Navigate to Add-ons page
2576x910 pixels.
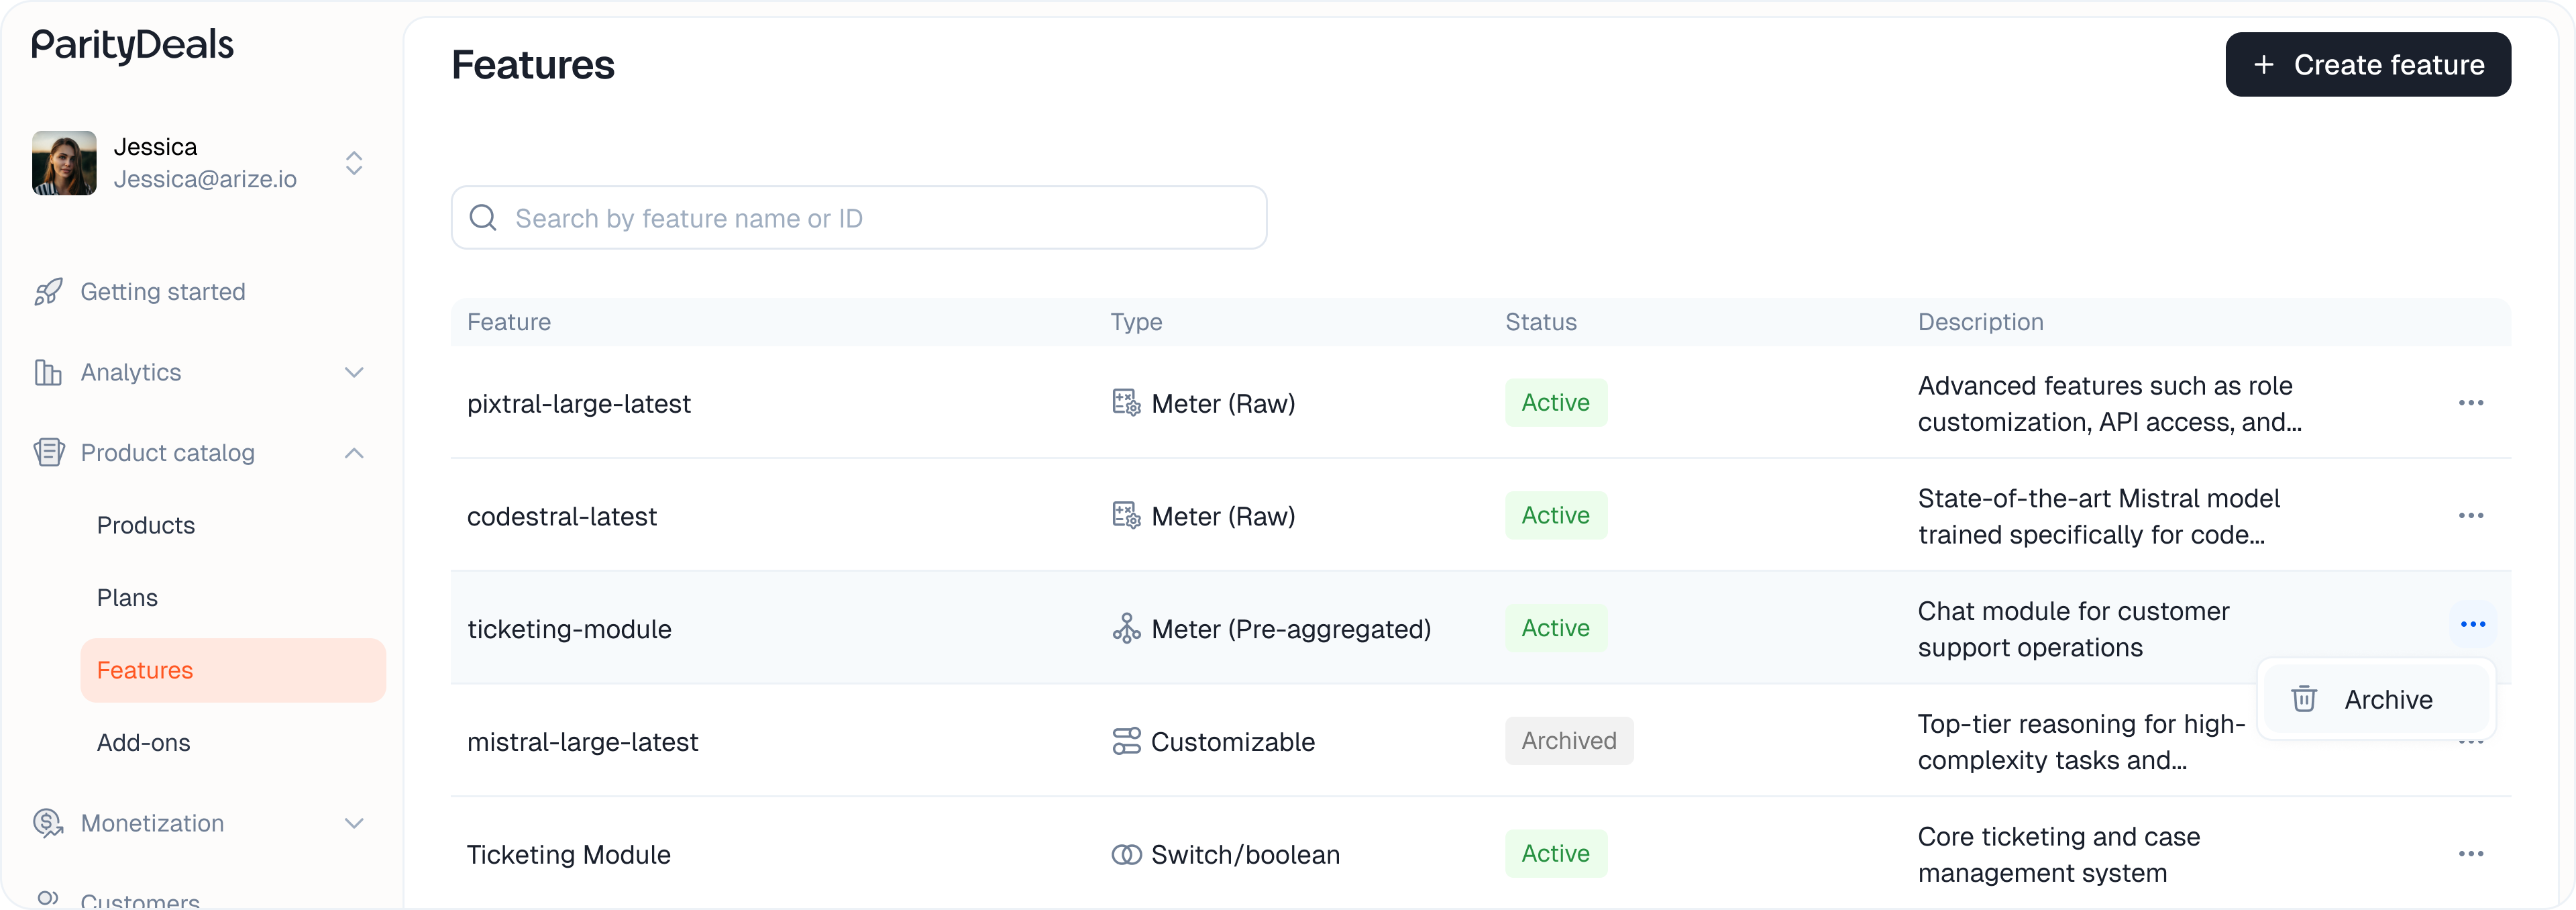(144, 743)
